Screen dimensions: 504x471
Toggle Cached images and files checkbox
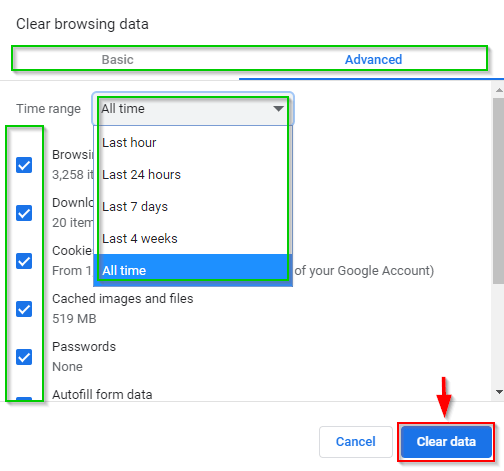click(x=24, y=309)
